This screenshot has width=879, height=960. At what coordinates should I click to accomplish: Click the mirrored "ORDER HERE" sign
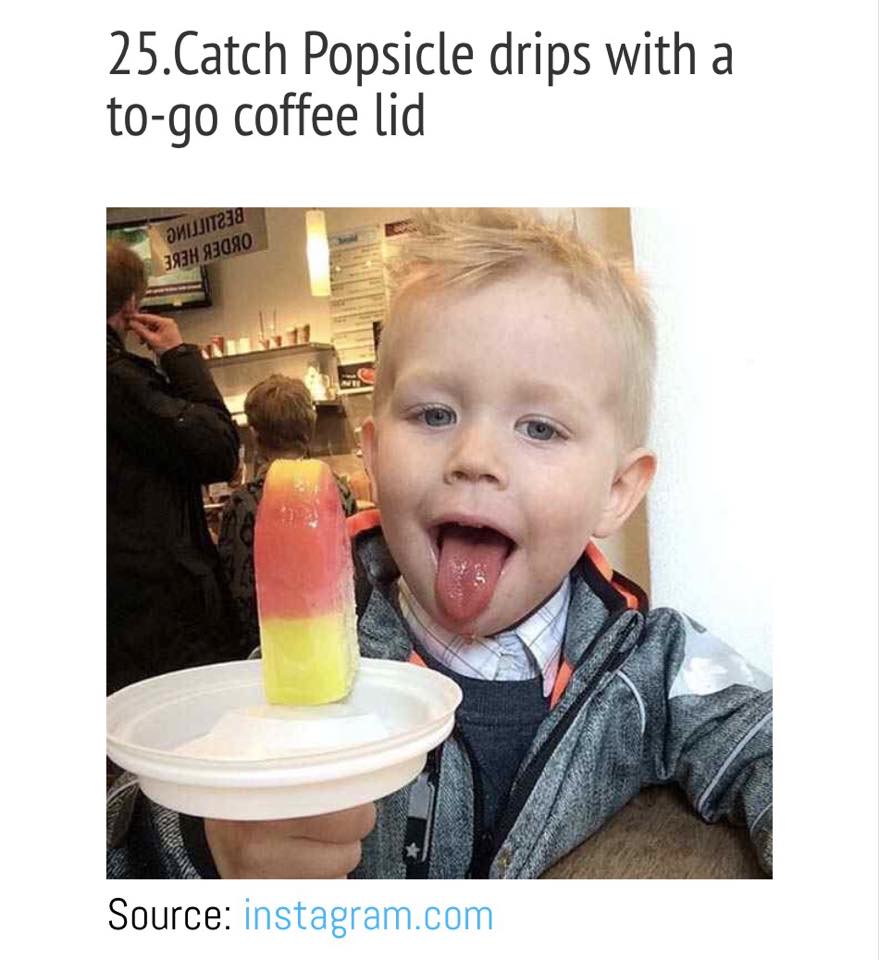(x=206, y=236)
